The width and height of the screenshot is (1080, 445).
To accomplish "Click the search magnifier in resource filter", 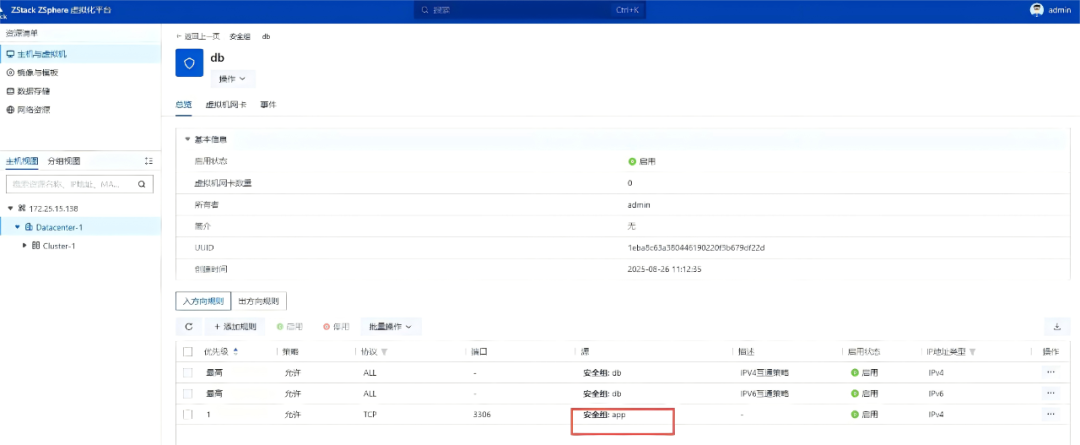I will (141, 185).
